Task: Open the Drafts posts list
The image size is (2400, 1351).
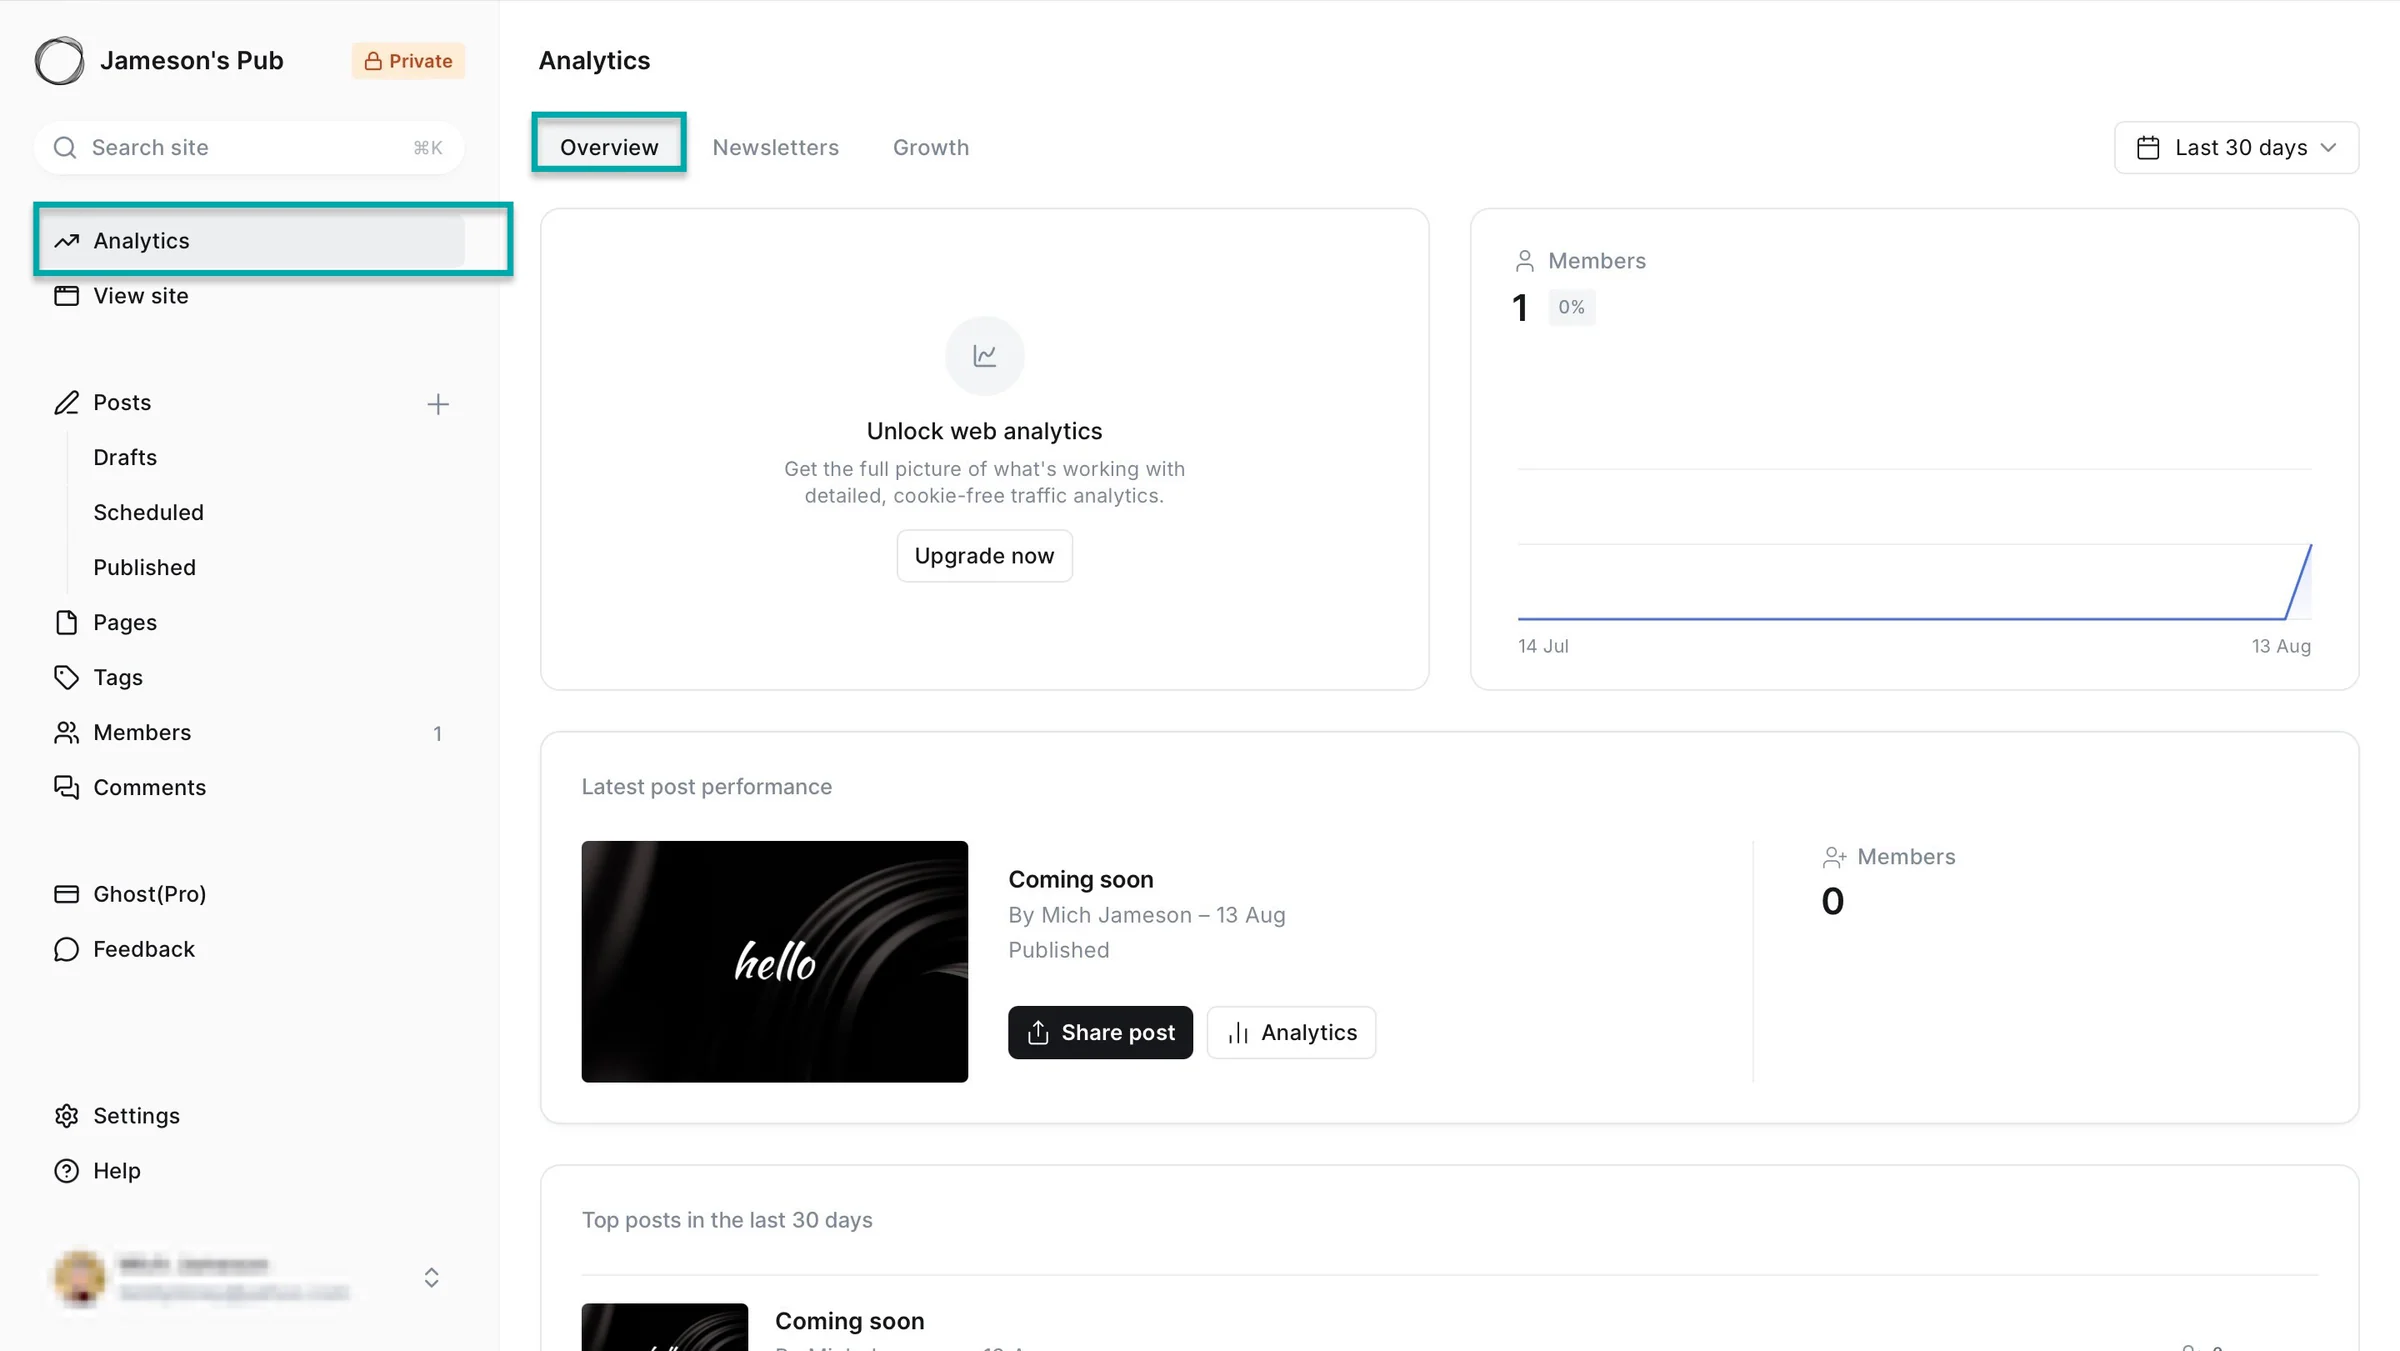Action: [x=125, y=457]
